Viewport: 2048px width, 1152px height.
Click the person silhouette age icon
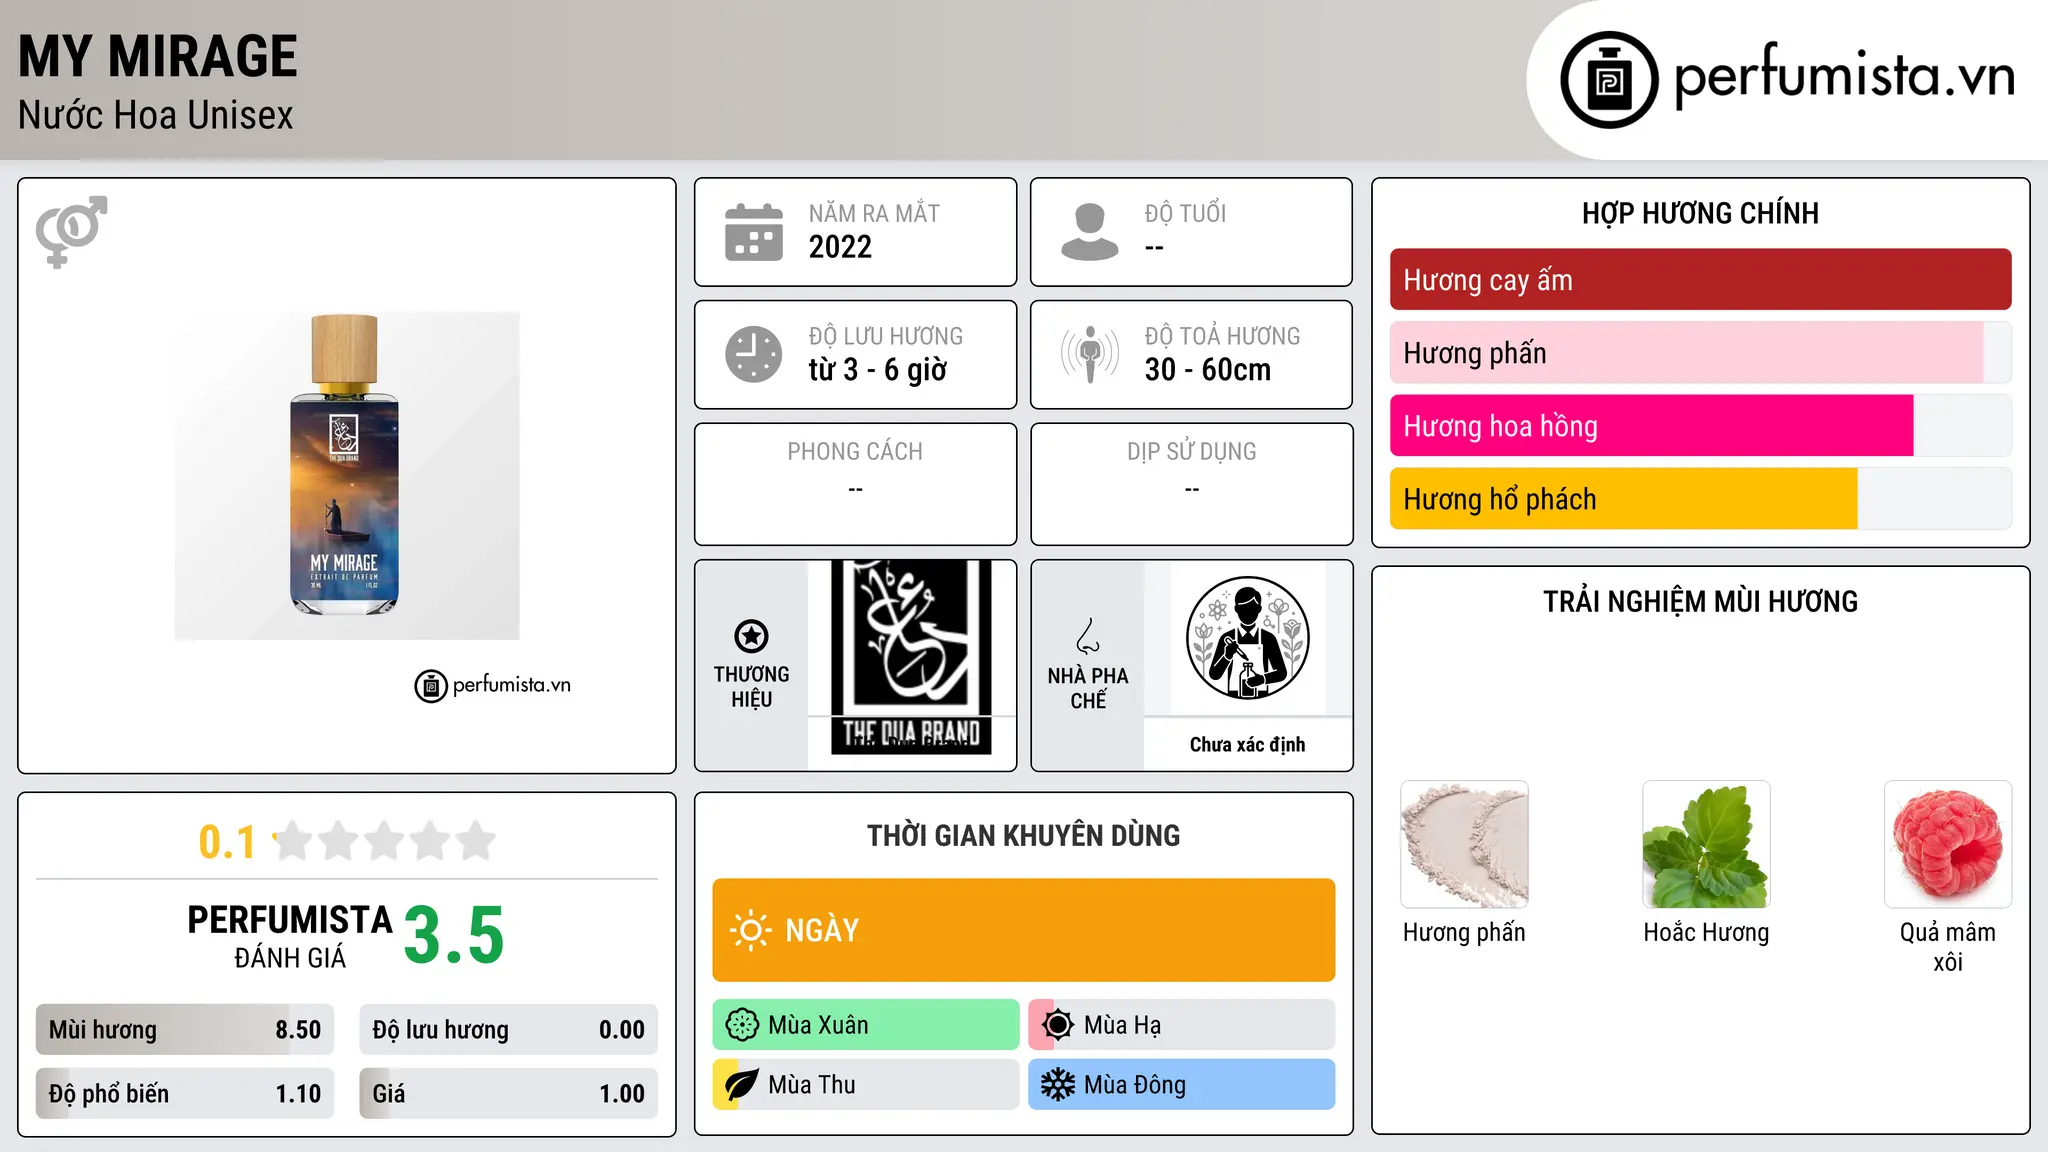click(1089, 232)
